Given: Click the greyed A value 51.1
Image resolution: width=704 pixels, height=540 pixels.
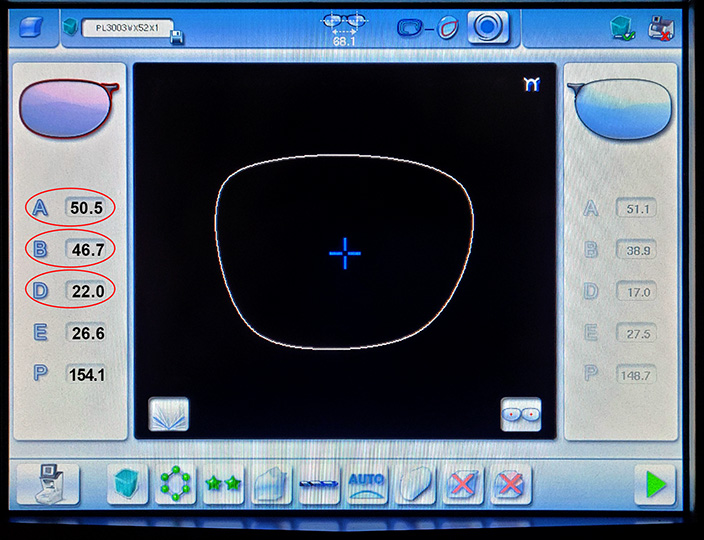Looking at the screenshot, I should (636, 209).
